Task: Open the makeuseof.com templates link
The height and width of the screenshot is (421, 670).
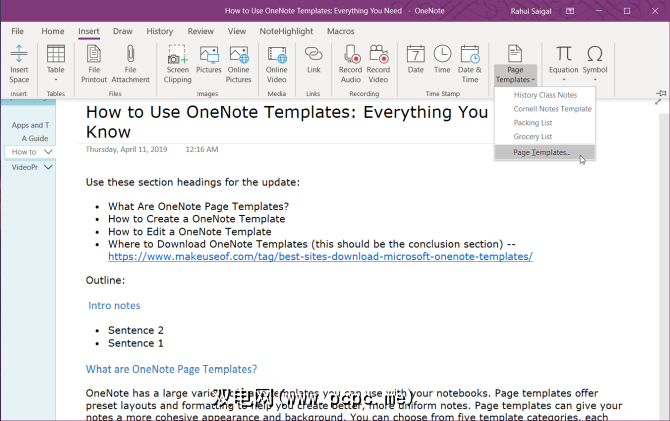Action: 320,256
